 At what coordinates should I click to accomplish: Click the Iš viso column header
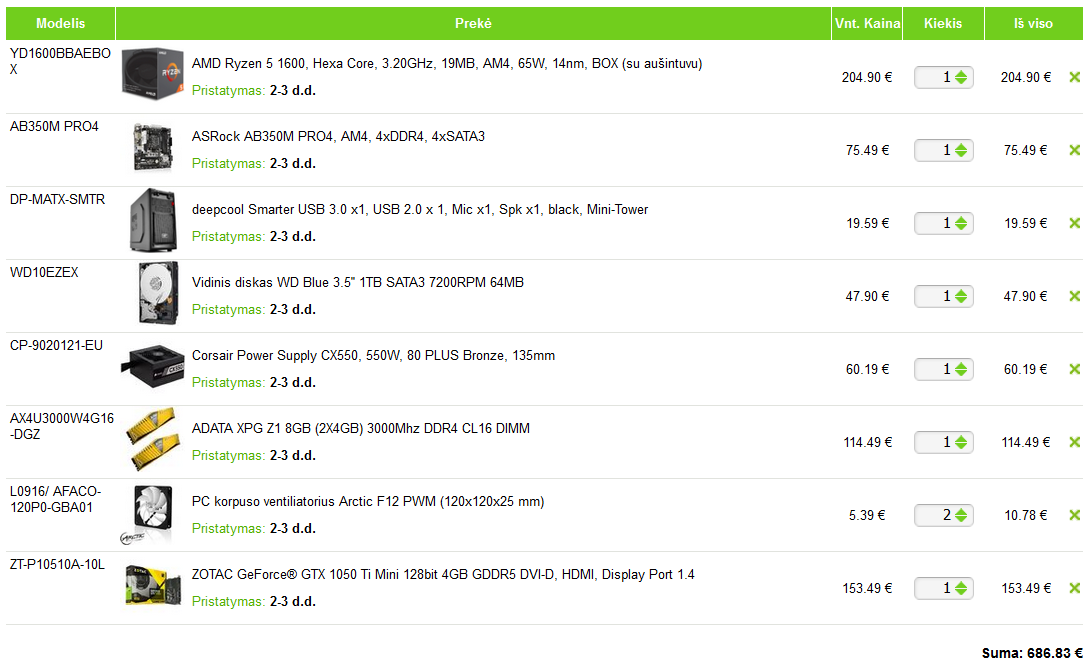[1034, 23]
